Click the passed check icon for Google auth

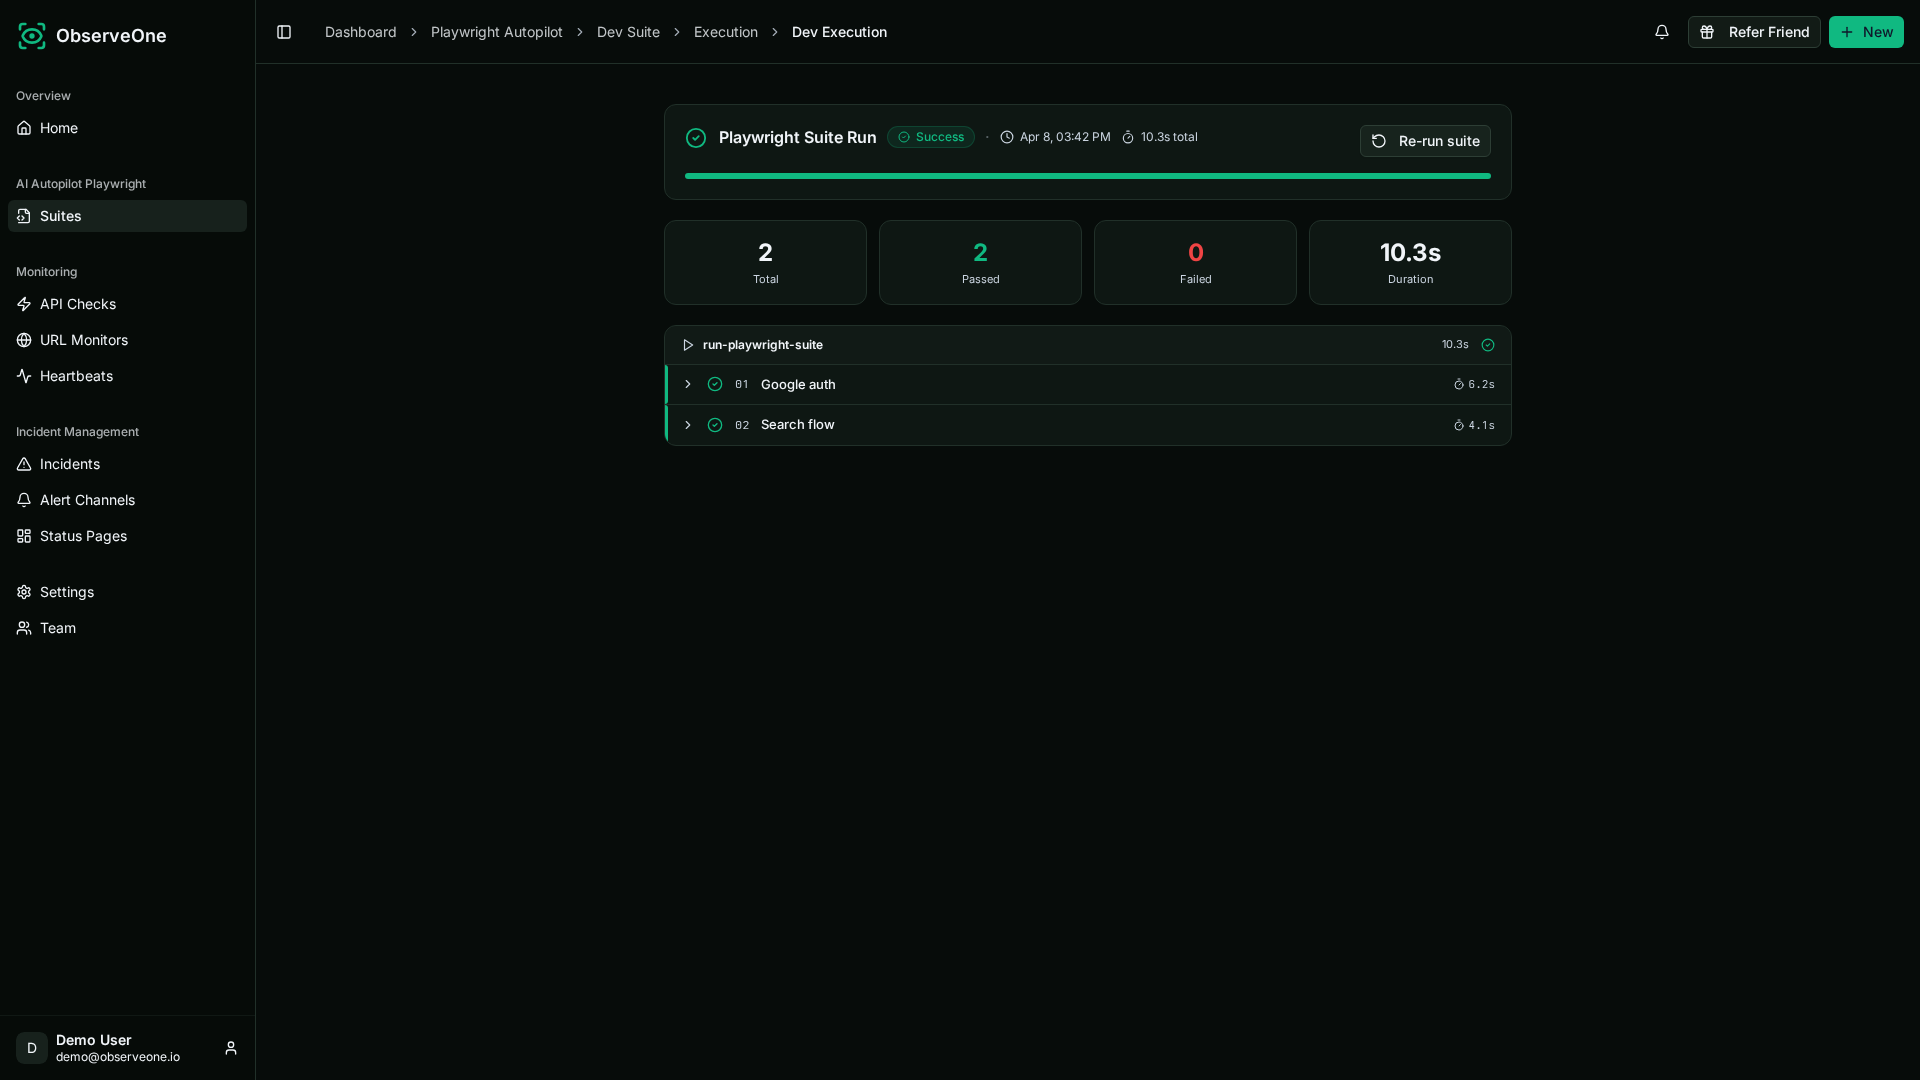(715, 384)
